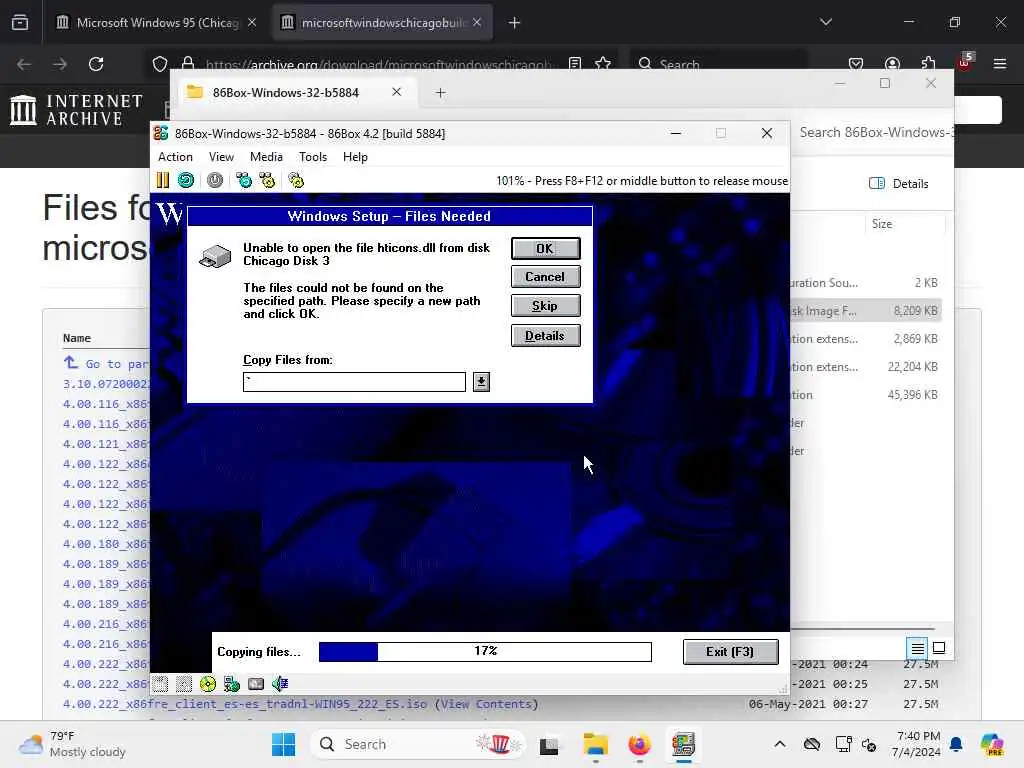Image resolution: width=1024 pixels, height=768 pixels.
Task: Follow Go to parent directory link
Action: 106,364
